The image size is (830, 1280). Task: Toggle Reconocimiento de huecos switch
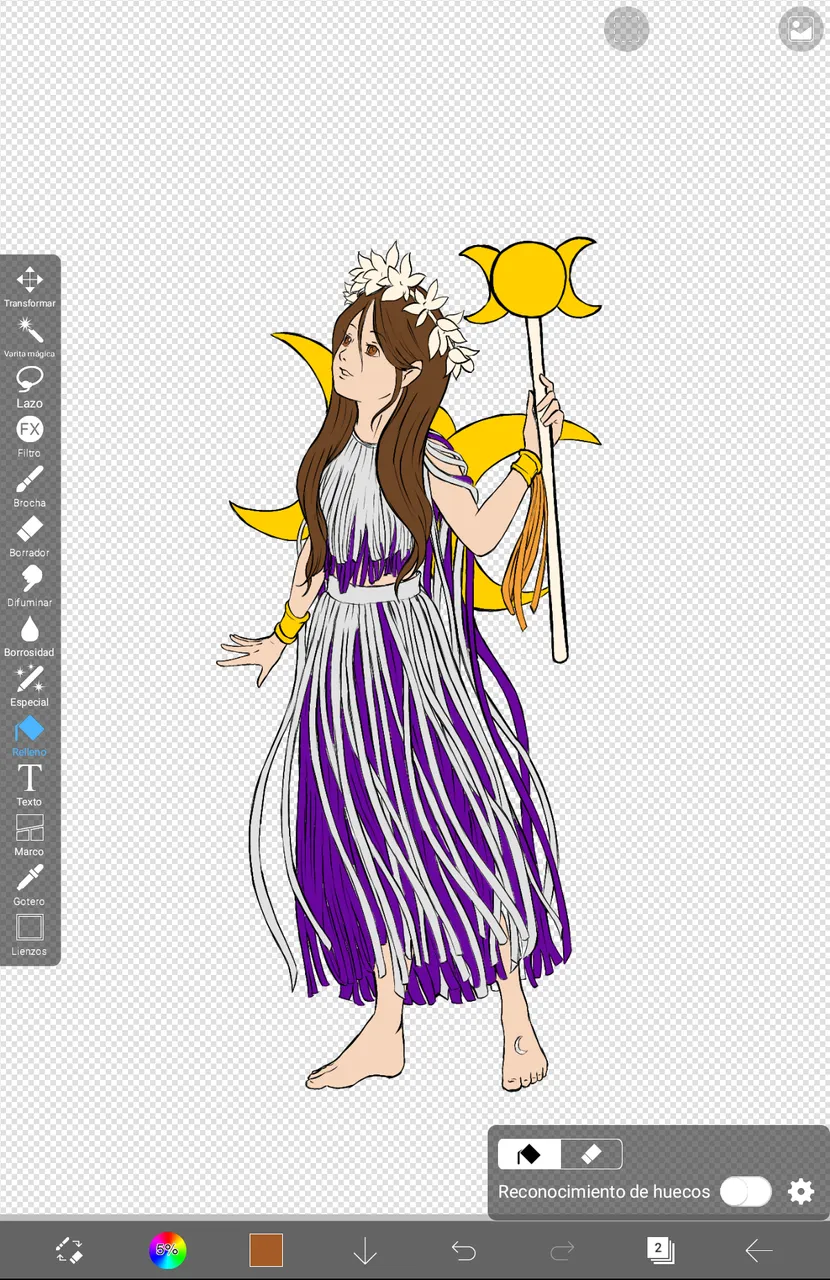(746, 1191)
